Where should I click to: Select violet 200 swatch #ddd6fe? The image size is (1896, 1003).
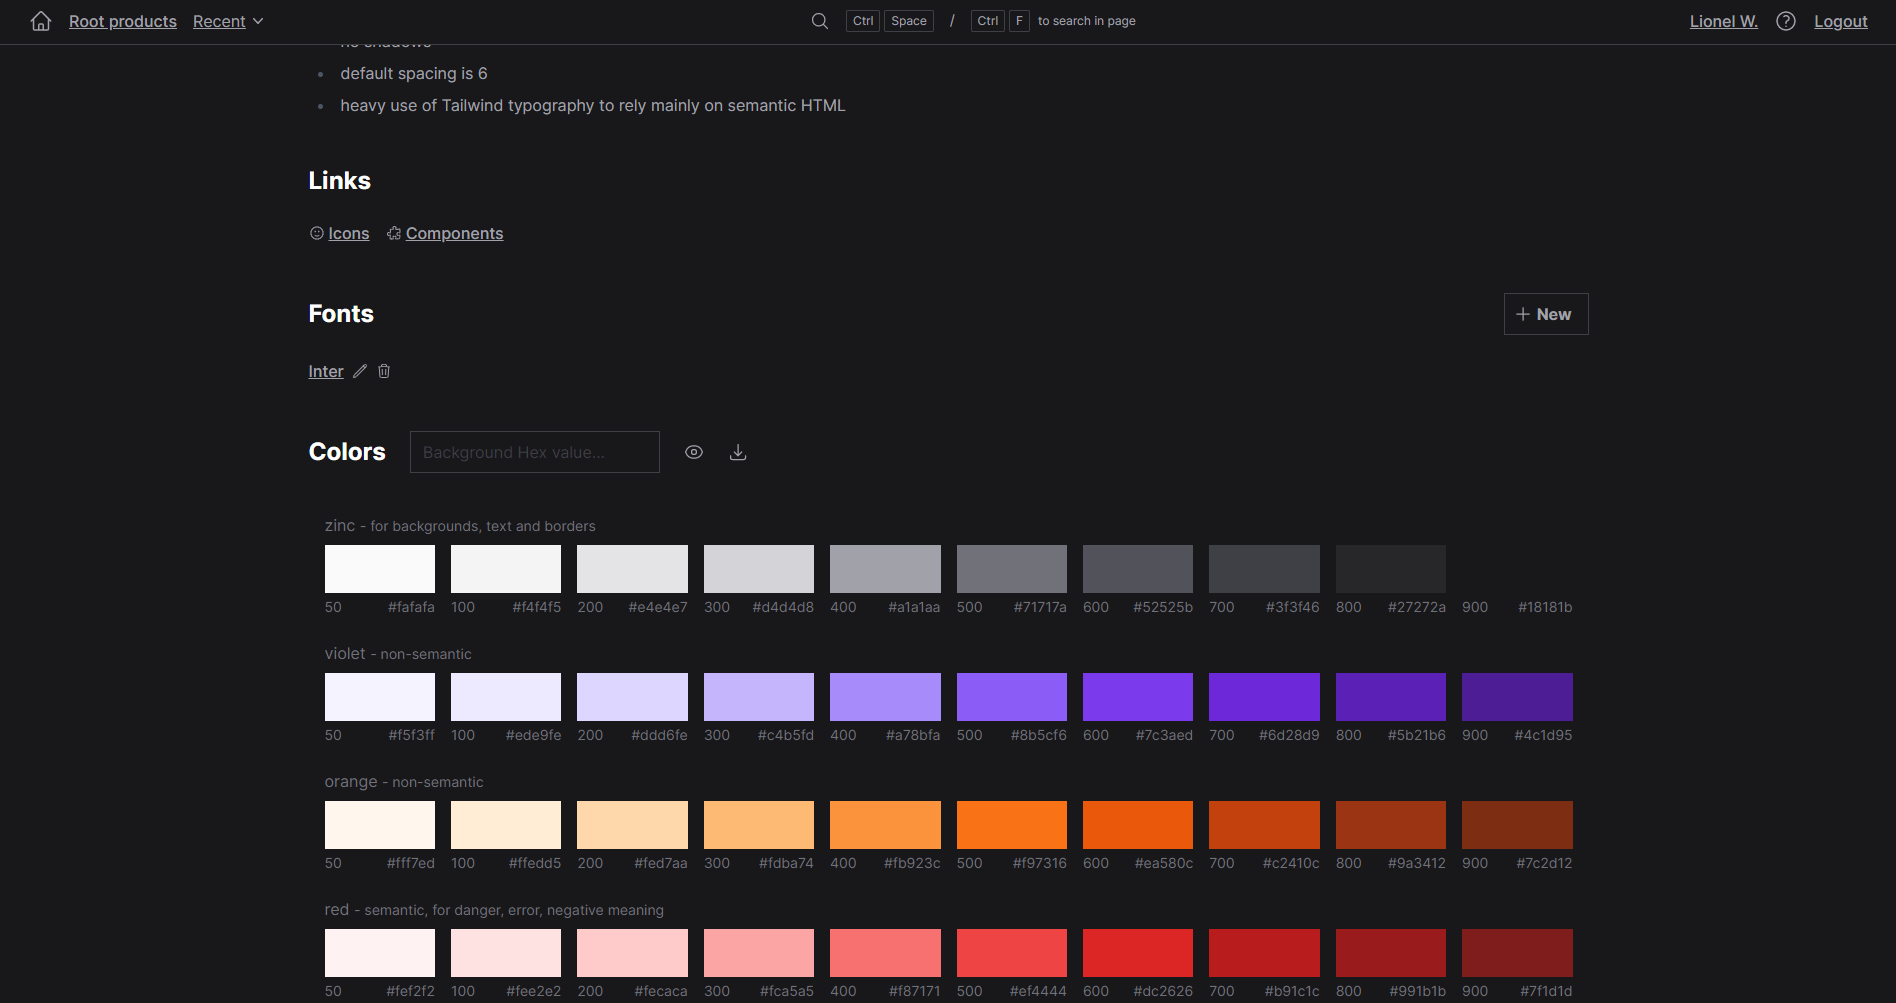[x=632, y=697]
